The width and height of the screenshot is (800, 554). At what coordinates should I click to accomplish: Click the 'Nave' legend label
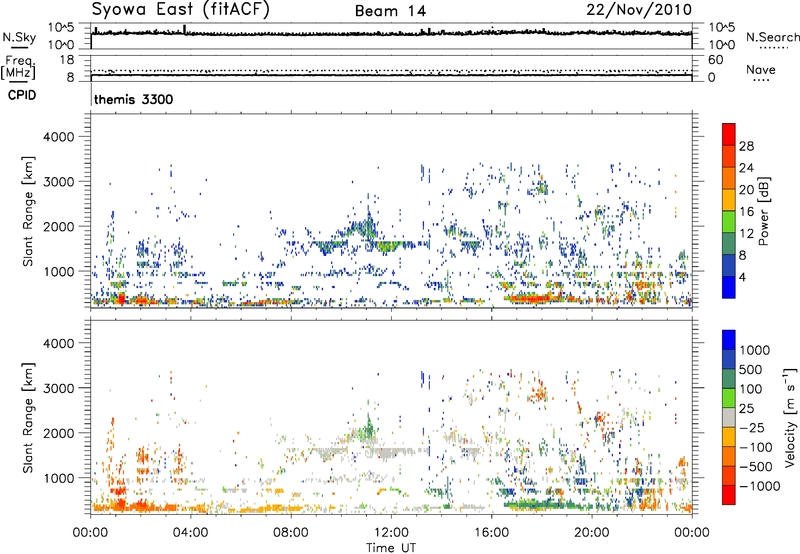pyautogui.click(x=761, y=69)
